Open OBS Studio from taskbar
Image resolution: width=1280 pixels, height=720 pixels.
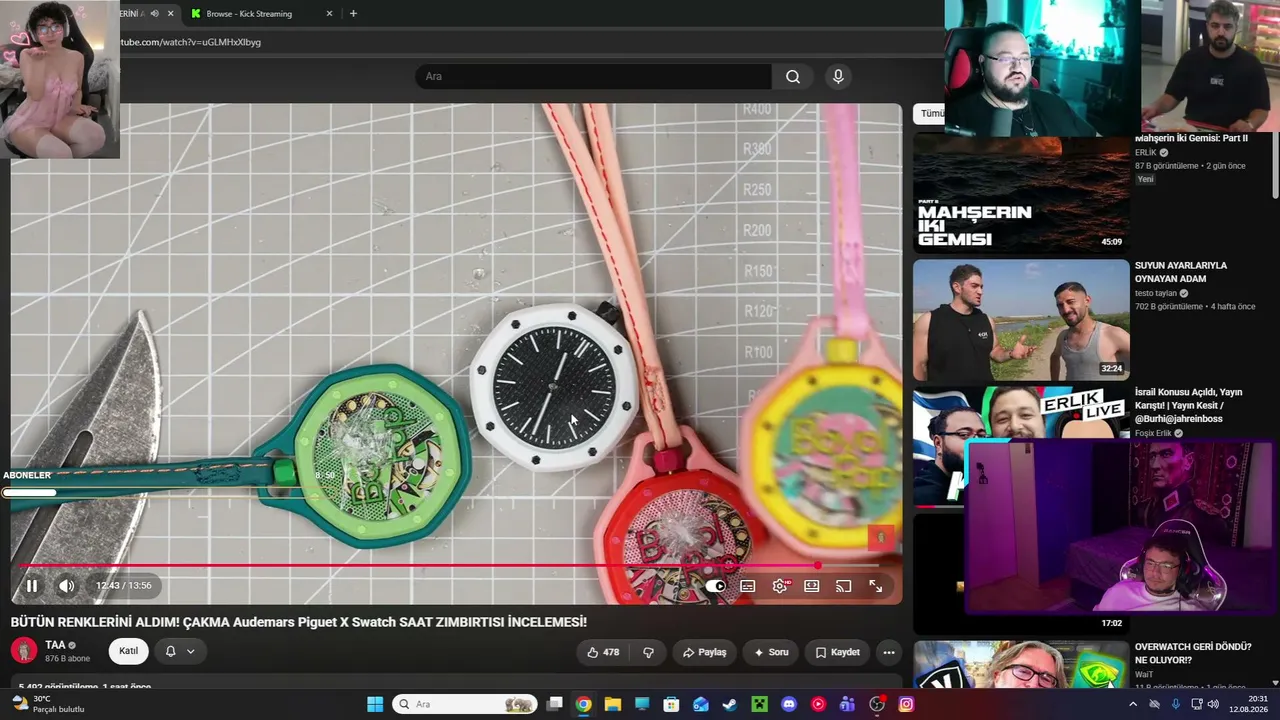tap(877, 704)
